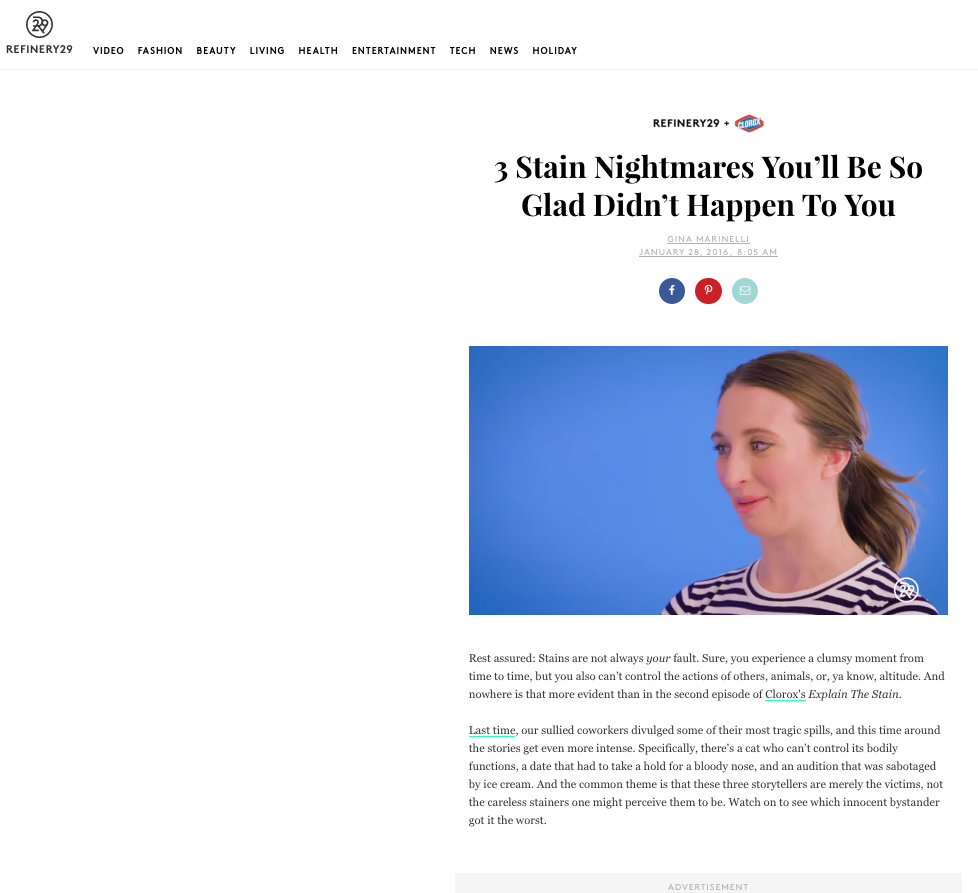Click the Clorox sponsor logo

[749, 123]
